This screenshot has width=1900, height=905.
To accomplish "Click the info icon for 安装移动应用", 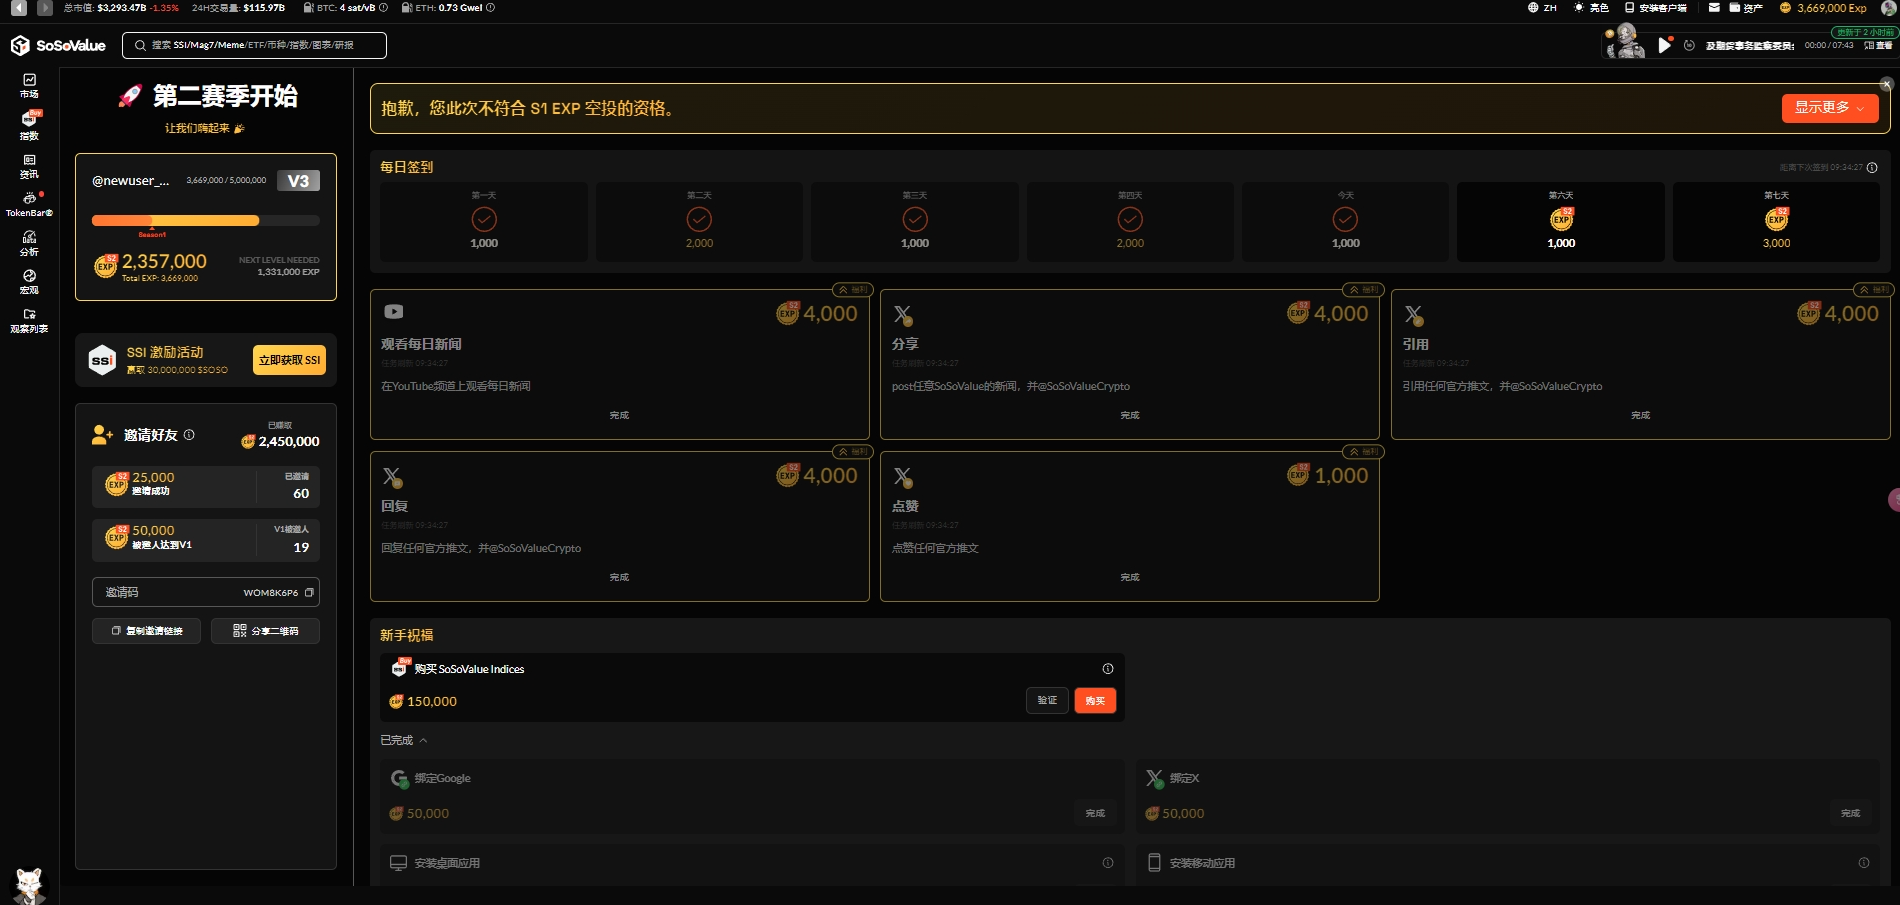I will click(x=1864, y=863).
